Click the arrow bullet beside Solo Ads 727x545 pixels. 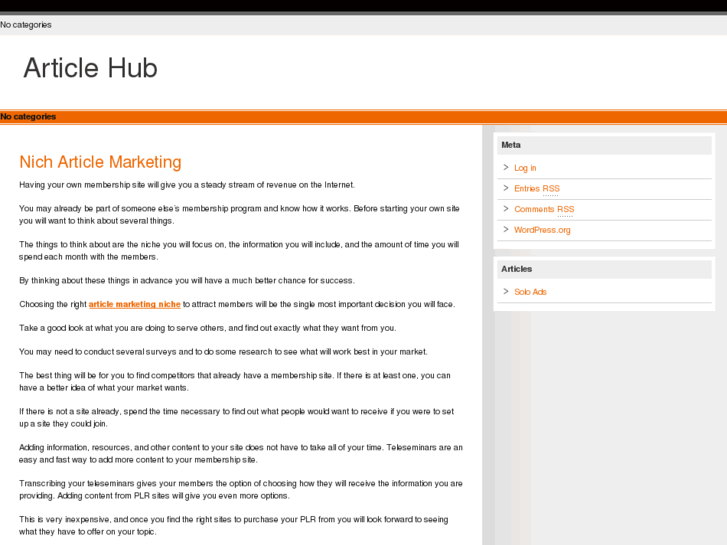click(x=506, y=291)
